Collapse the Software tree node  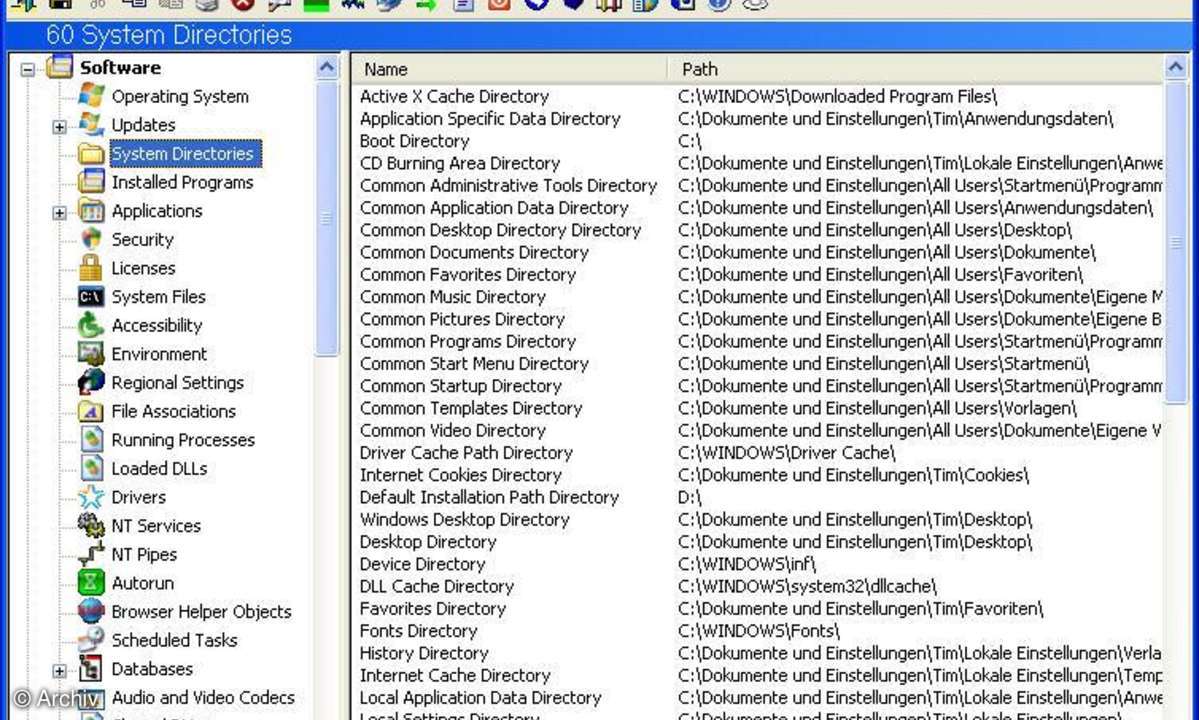click(x=28, y=70)
